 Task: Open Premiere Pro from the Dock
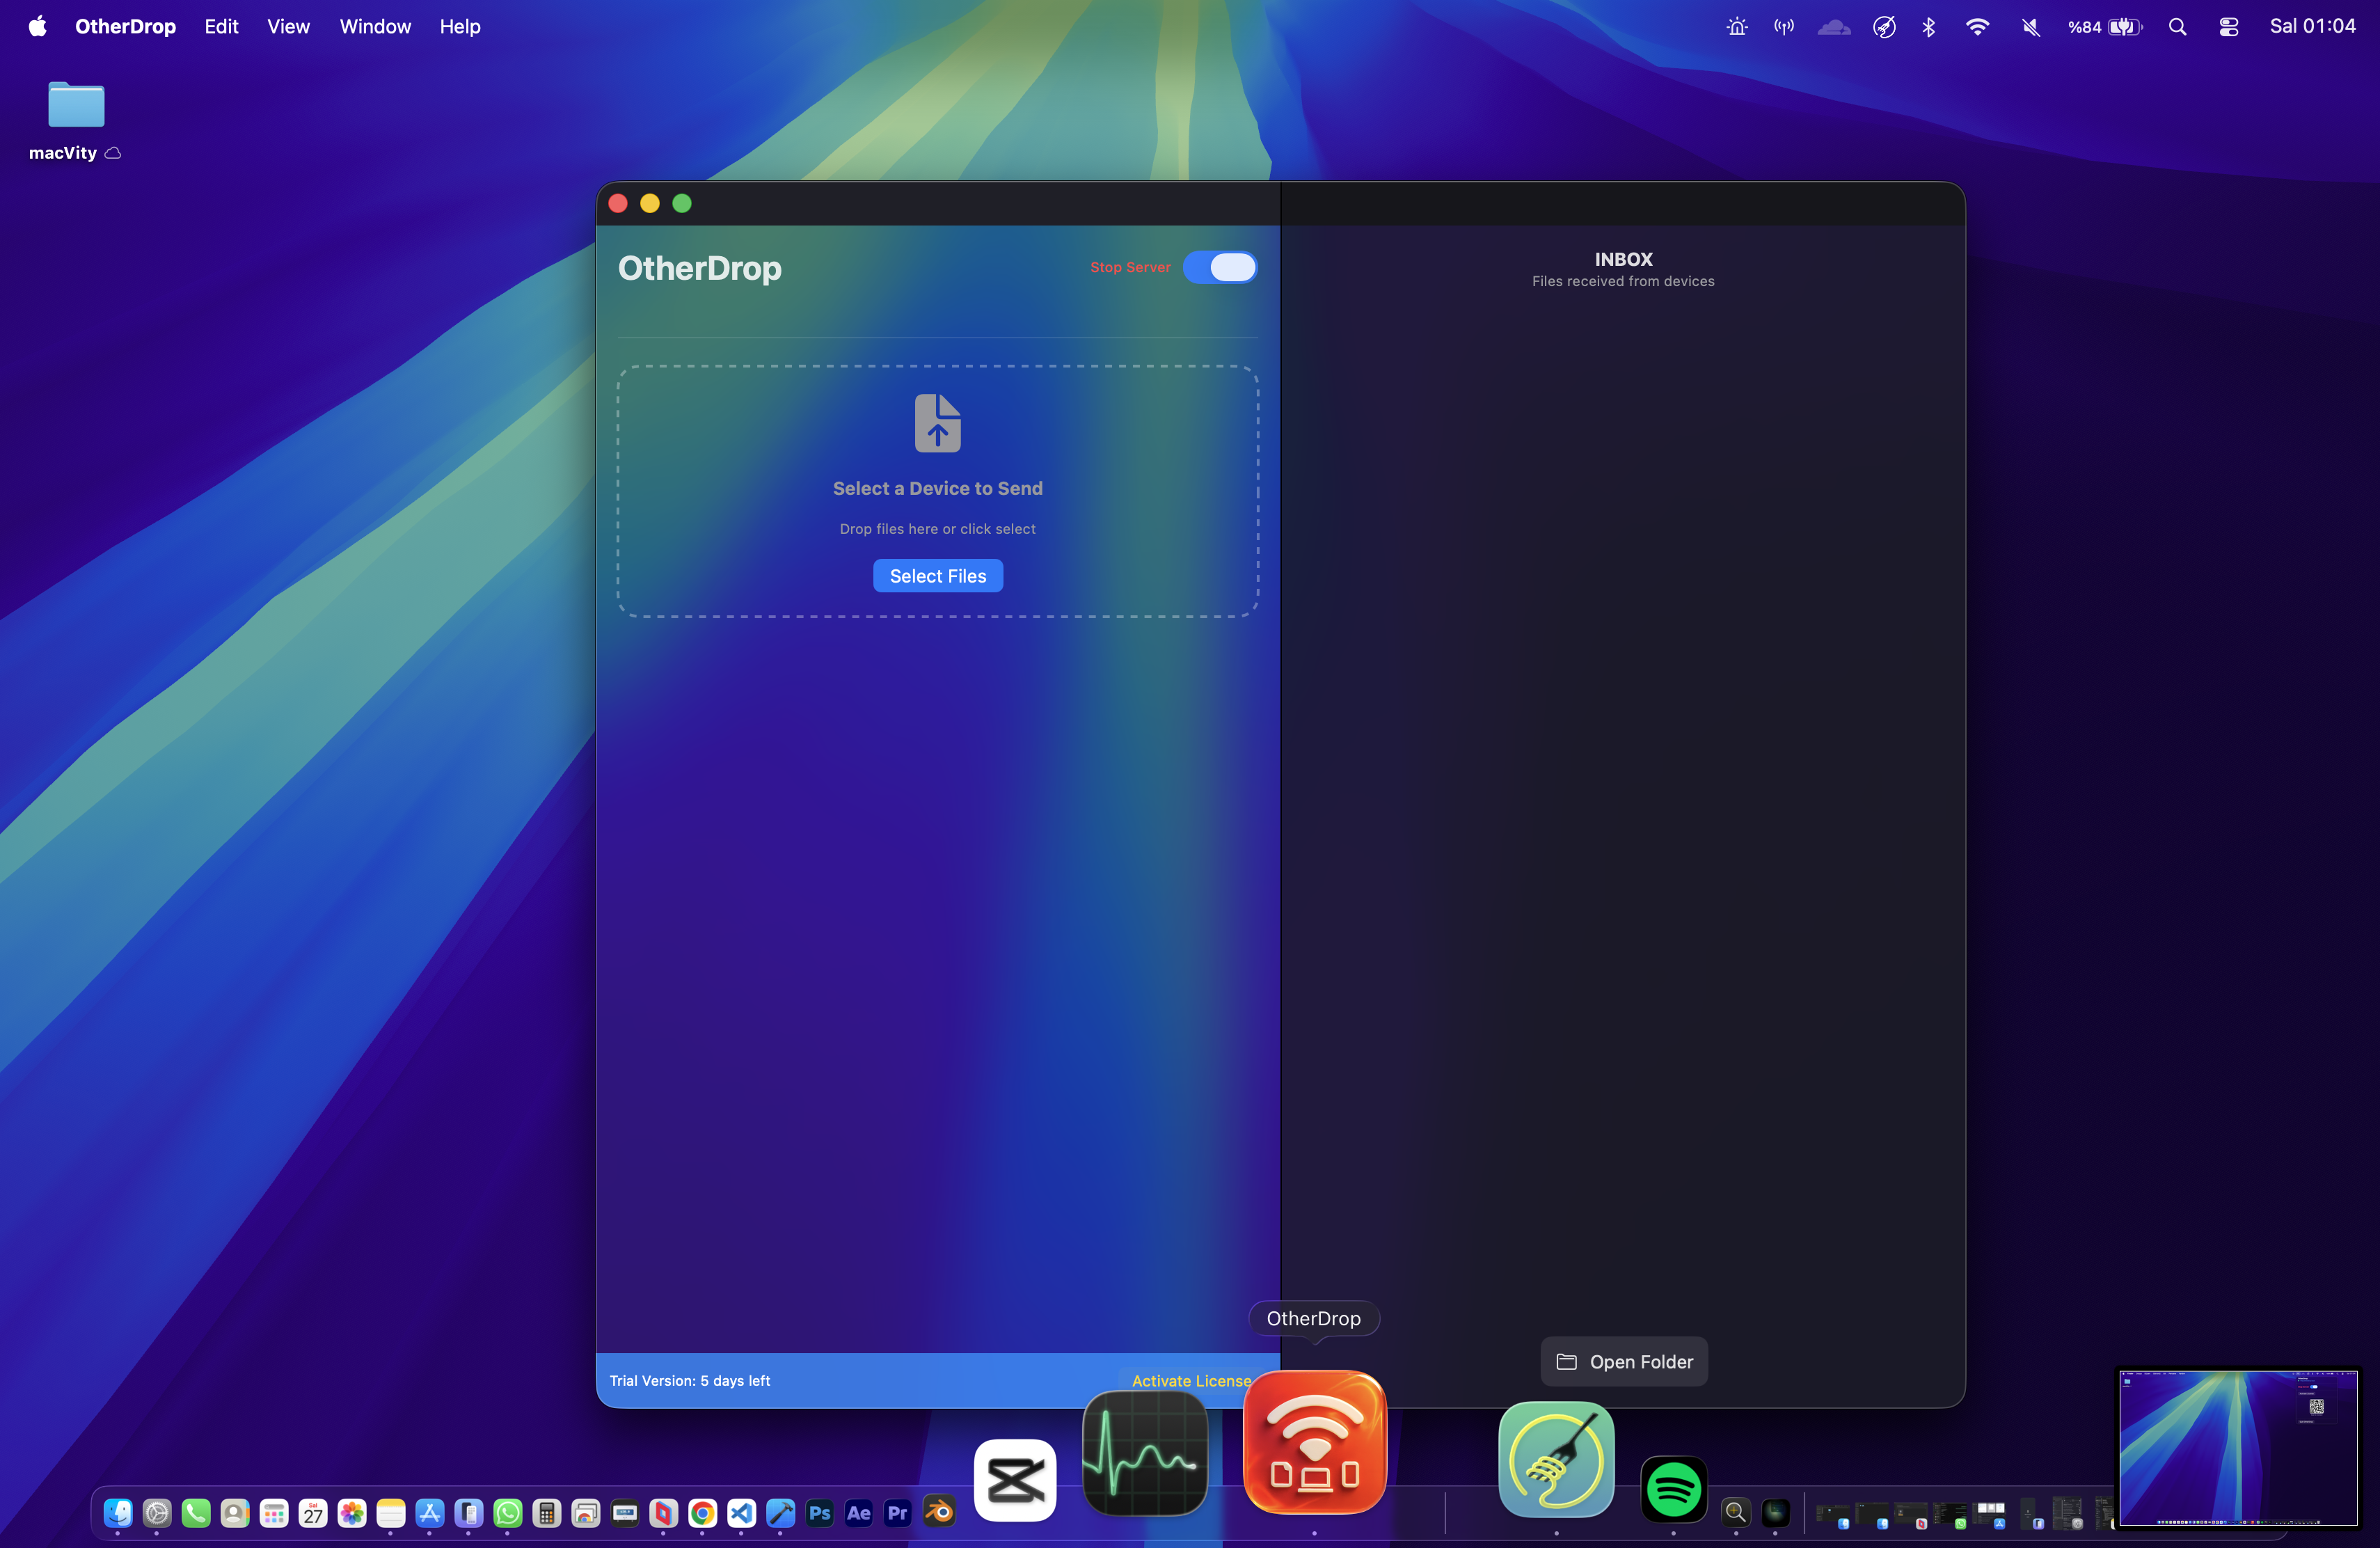[x=897, y=1513]
